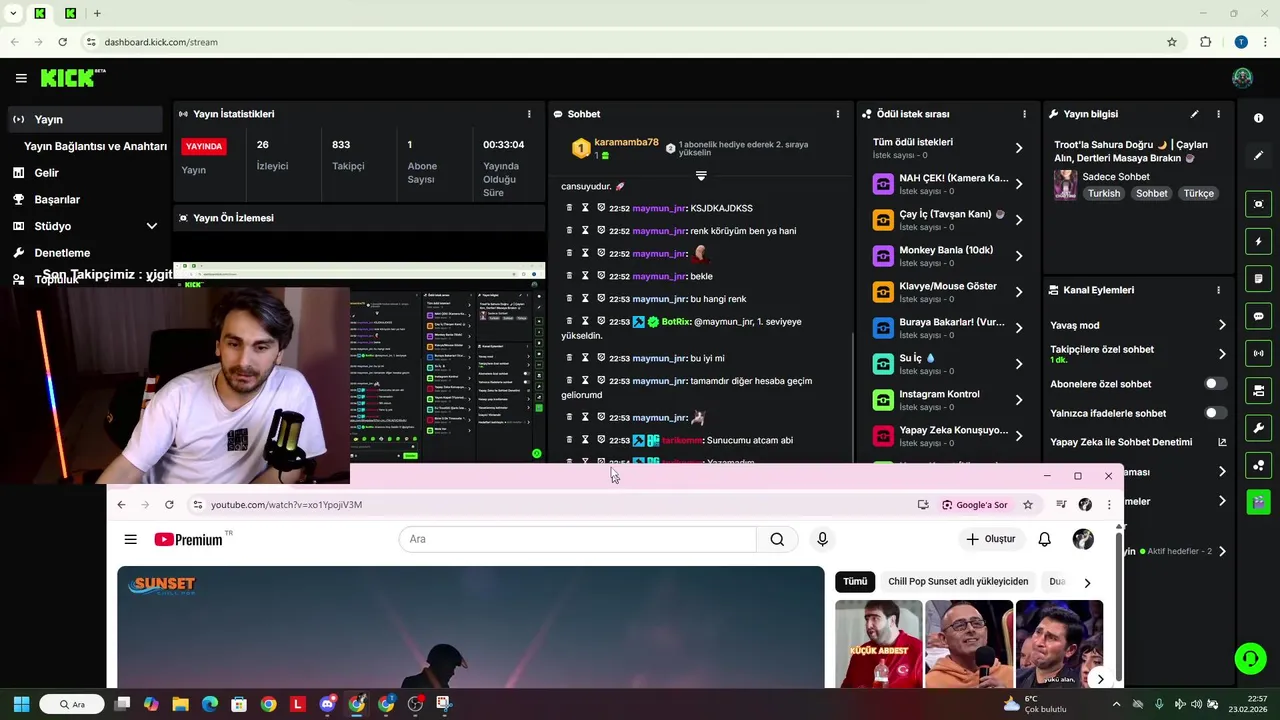Viewport: 1280px width, 720px height.
Task: Click the YouTube search magnifier button
Action: (777, 539)
